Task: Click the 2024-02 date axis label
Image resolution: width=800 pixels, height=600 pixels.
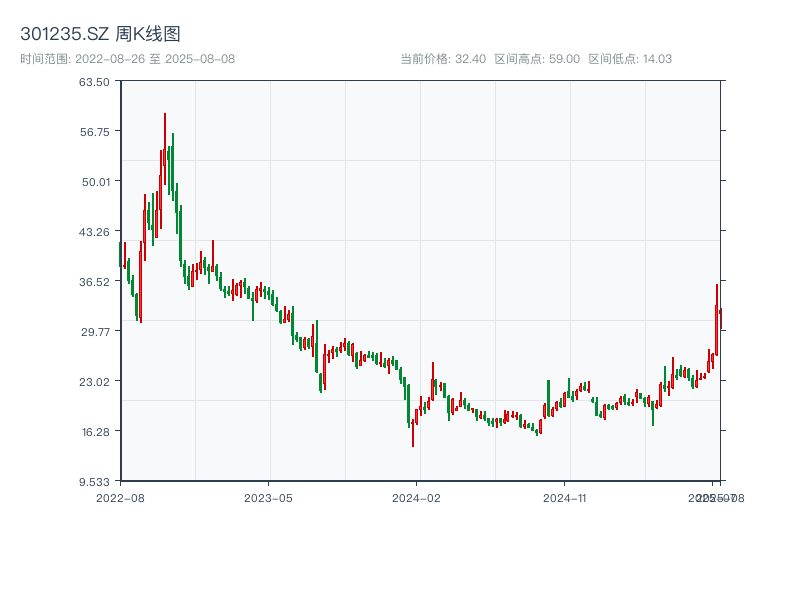Action: pos(416,497)
